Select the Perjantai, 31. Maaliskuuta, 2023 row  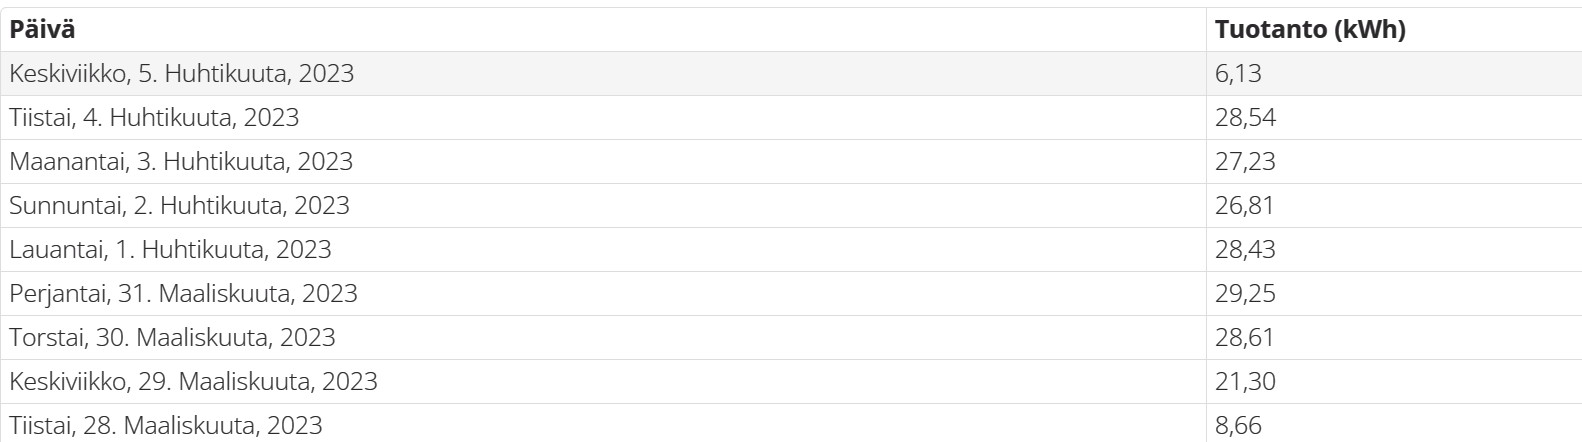click(x=791, y=294)
